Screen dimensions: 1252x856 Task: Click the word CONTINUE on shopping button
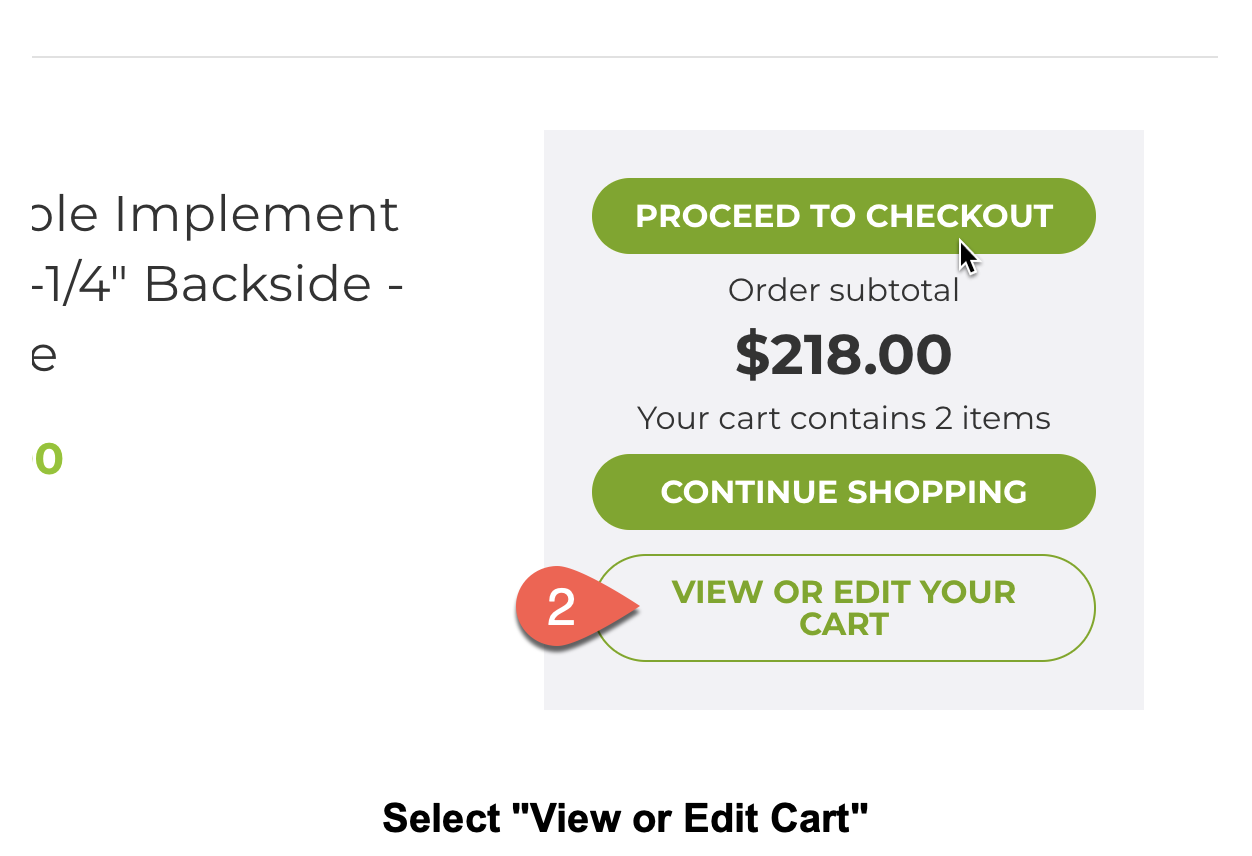(748, 492)
